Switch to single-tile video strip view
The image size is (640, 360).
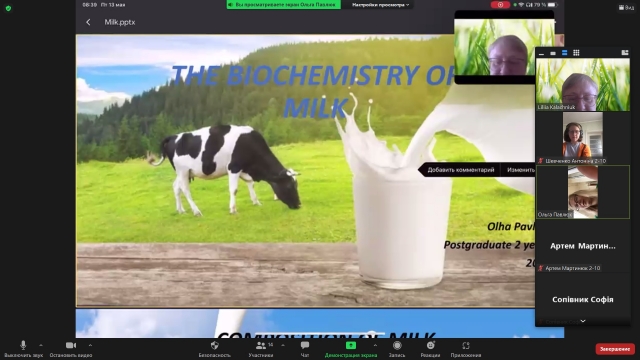[x=553, y=53]
